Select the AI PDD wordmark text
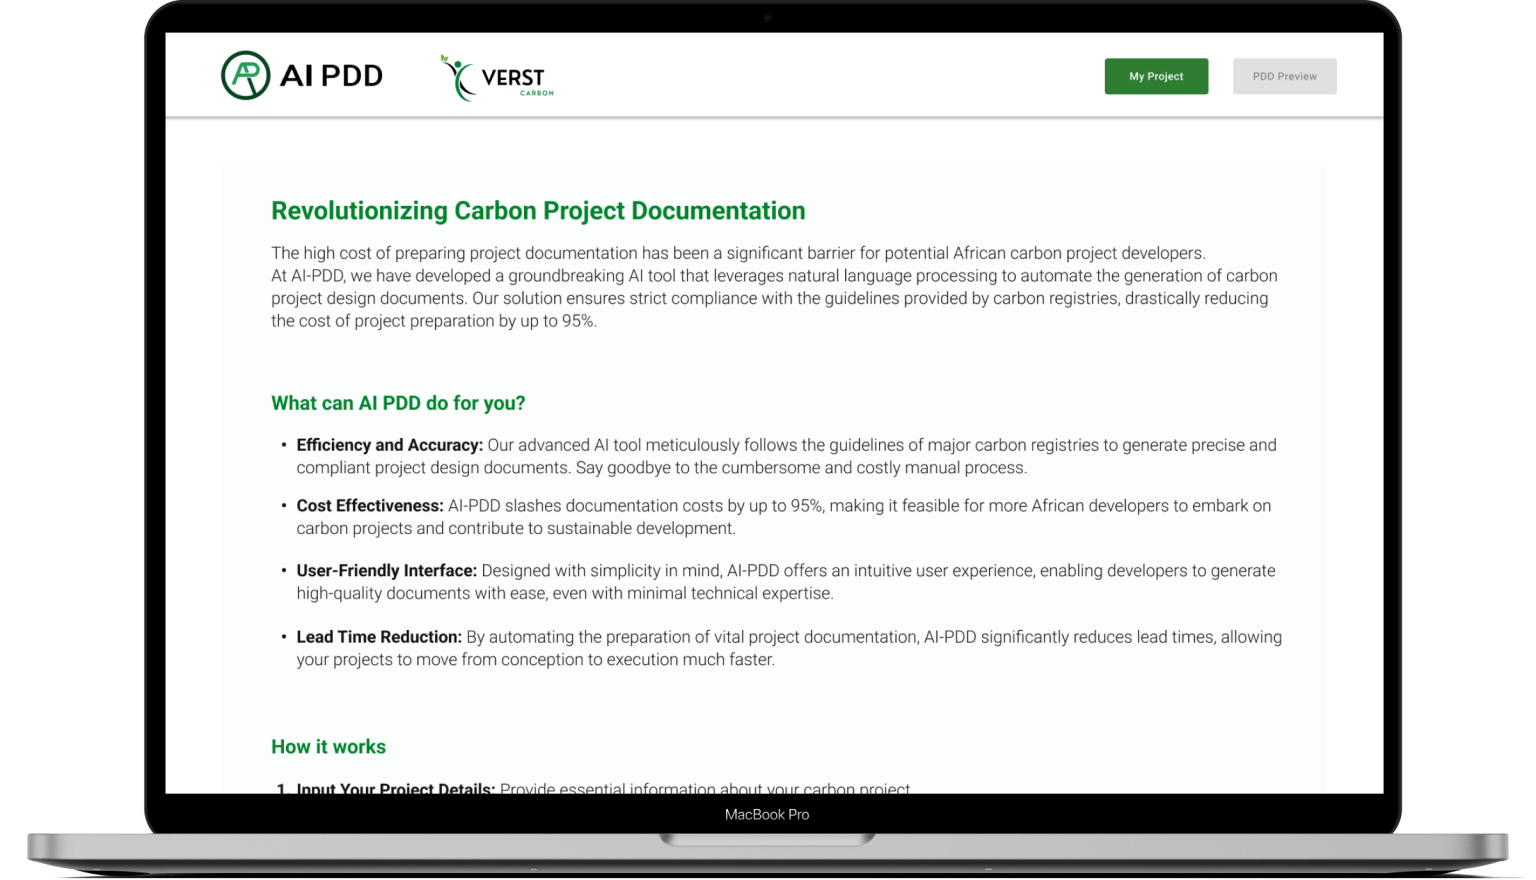 coord(332,75)
